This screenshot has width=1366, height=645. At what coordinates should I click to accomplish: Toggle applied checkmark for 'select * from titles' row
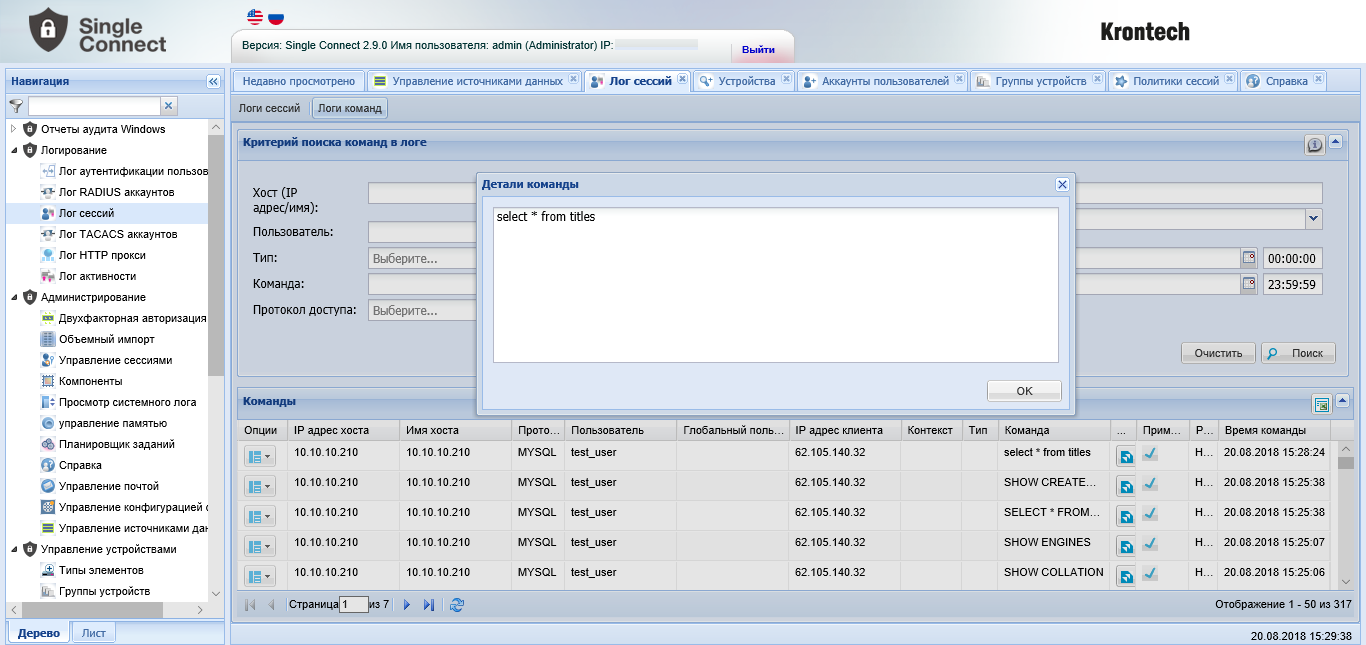point(1150,454)
